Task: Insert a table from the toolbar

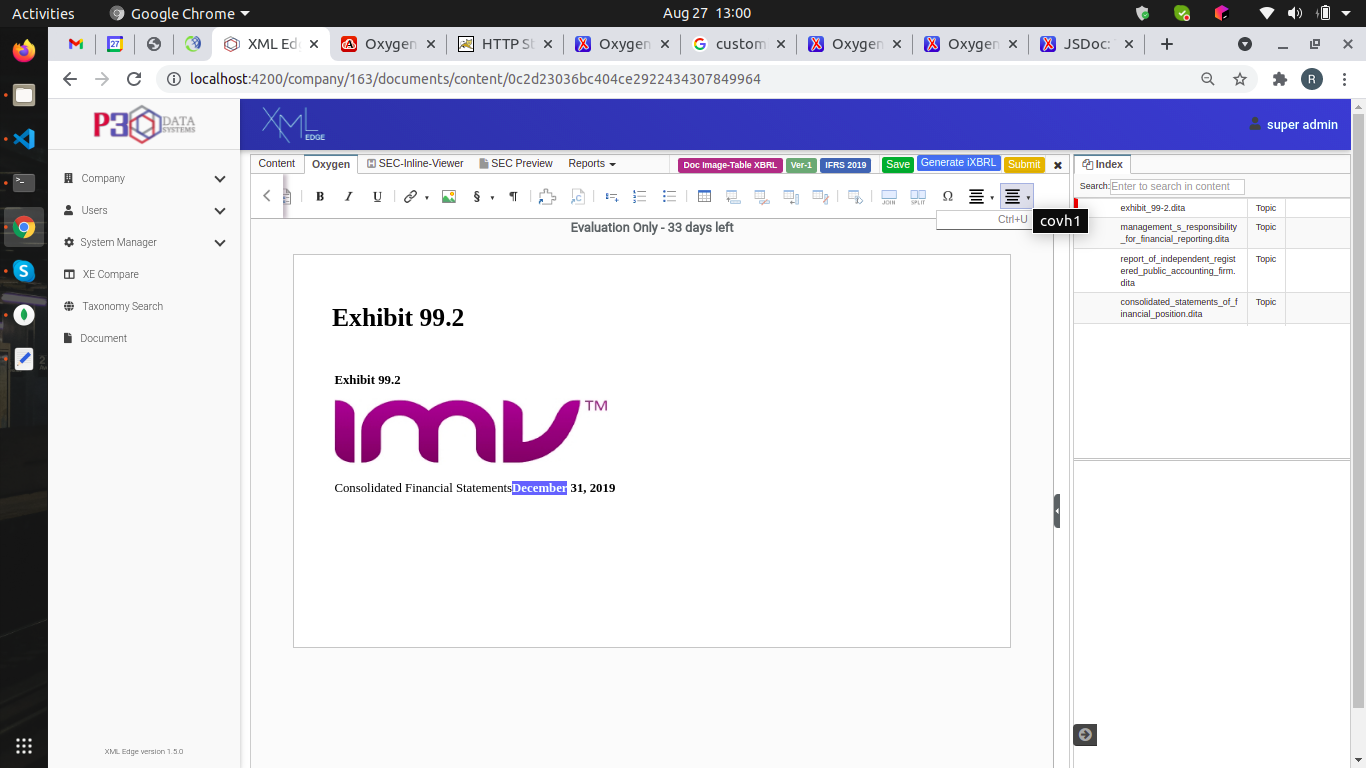Action: 704,197
